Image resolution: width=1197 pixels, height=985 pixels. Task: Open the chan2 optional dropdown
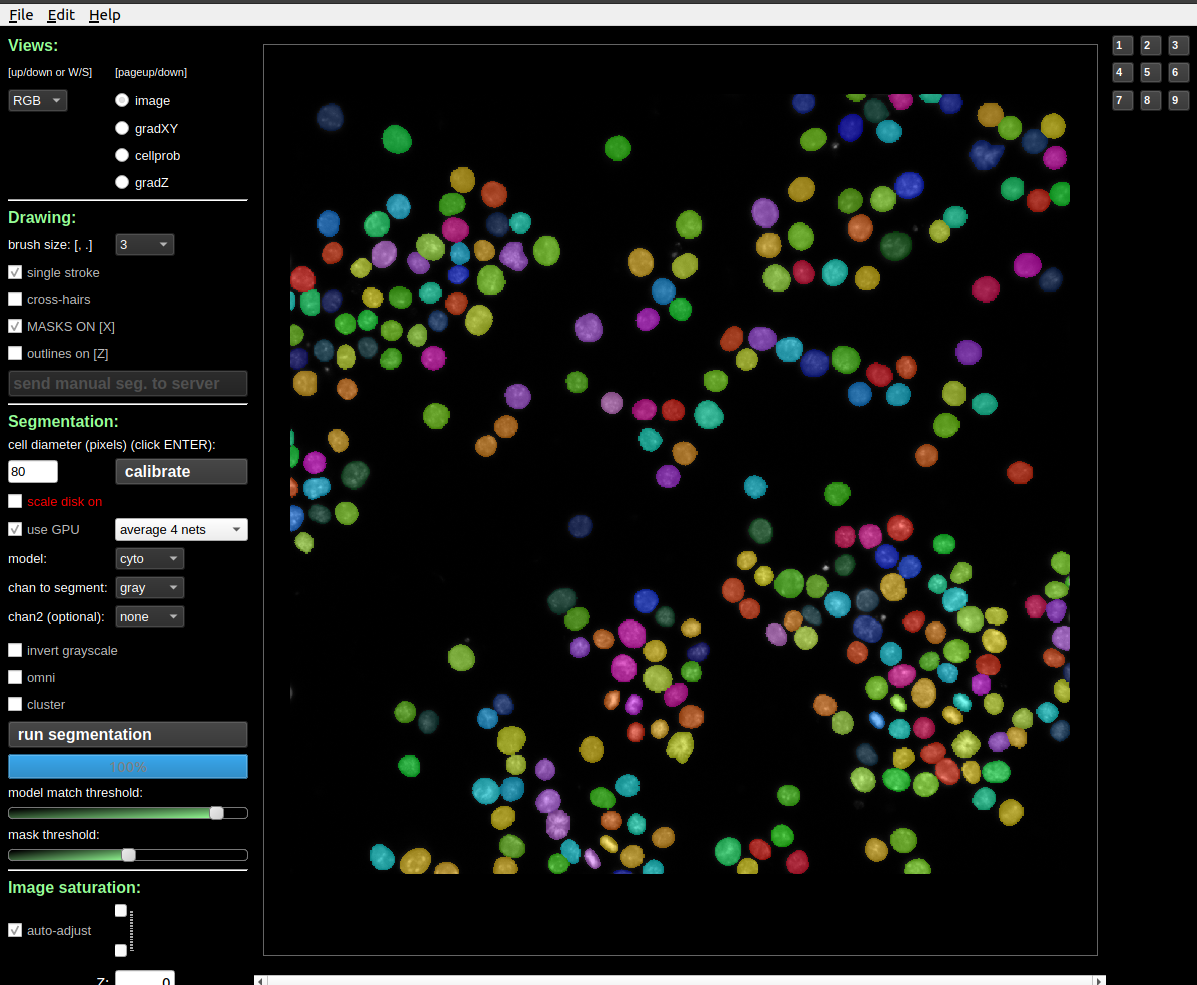149,616
